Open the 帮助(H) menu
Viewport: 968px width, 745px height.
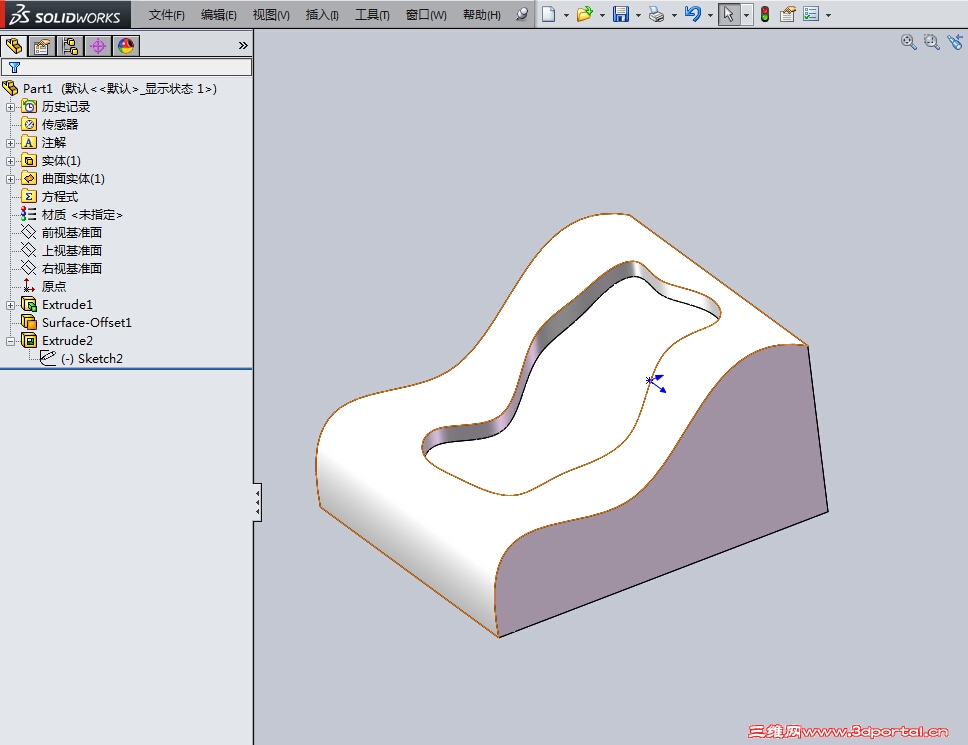pyautogui.click(x=482, y=15)
